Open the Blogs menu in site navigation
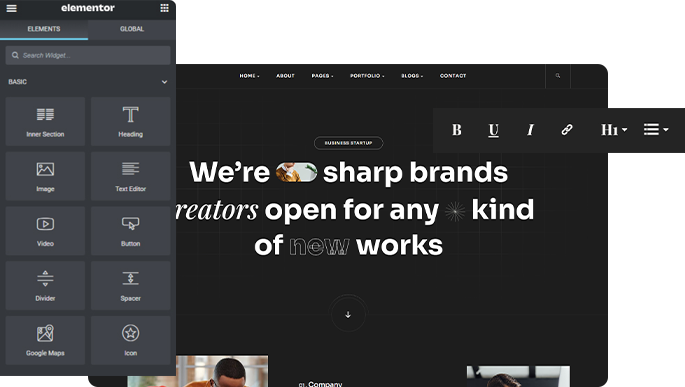Image resolution: width=685 pixels, height=387 pixels. (412, 76)
